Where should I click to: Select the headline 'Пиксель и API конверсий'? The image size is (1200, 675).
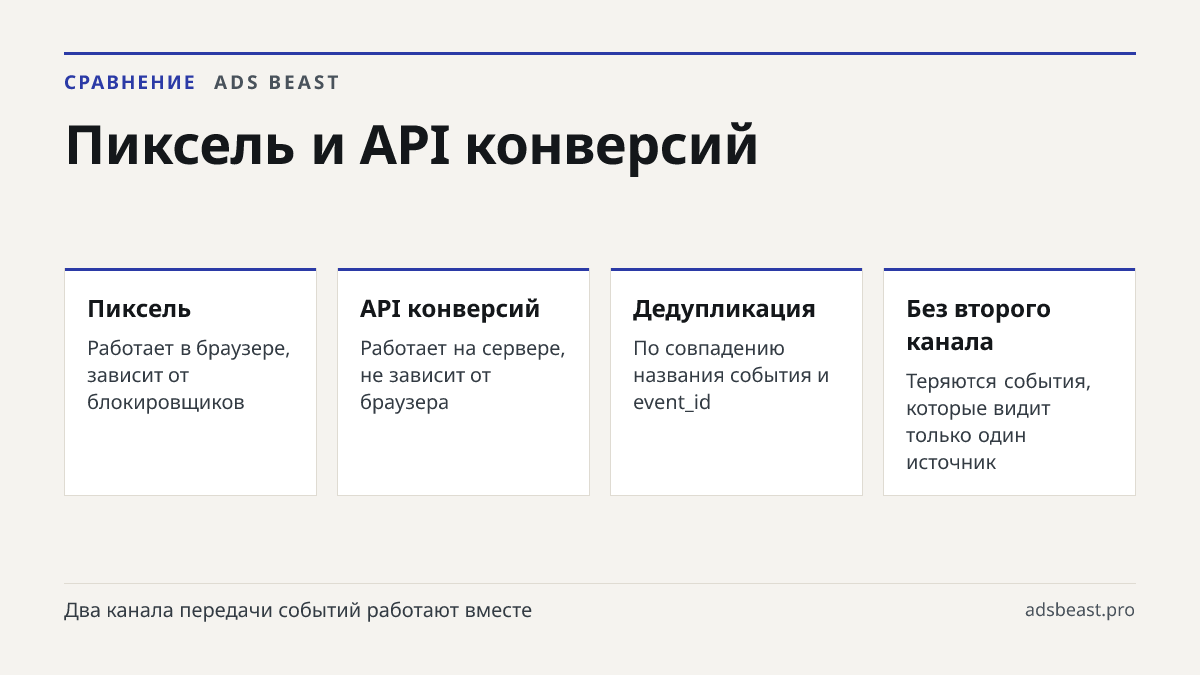point(411,145)
